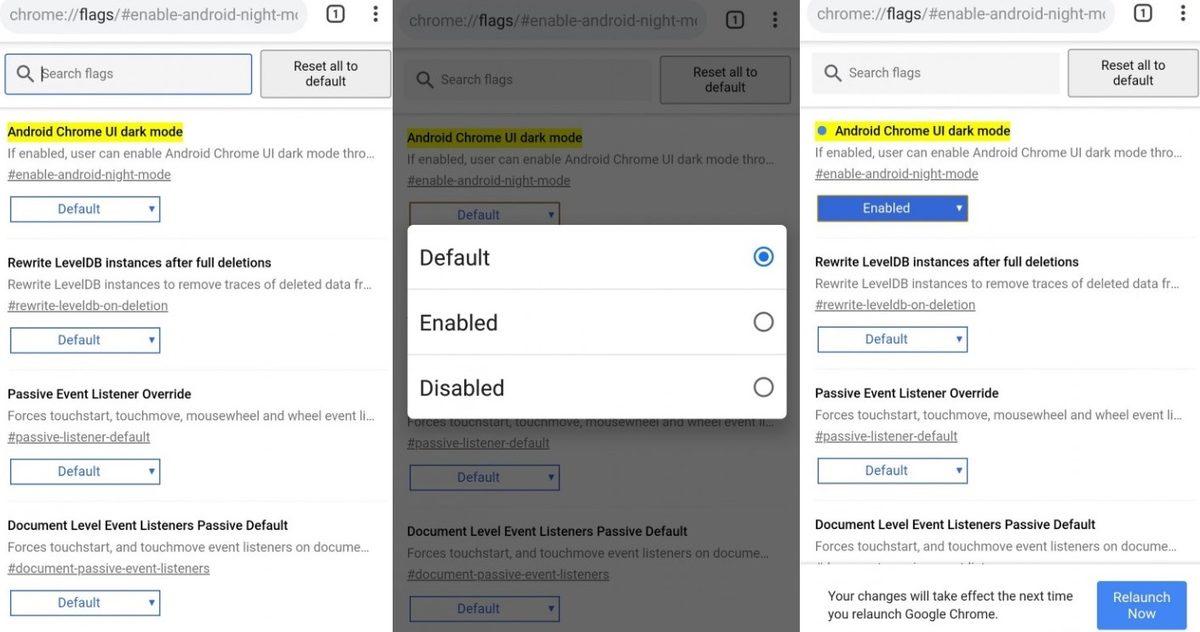1200x632 pixels.
Task: Click the magnifier icon in the right Search flags box
Action: [x=833, y=72]
